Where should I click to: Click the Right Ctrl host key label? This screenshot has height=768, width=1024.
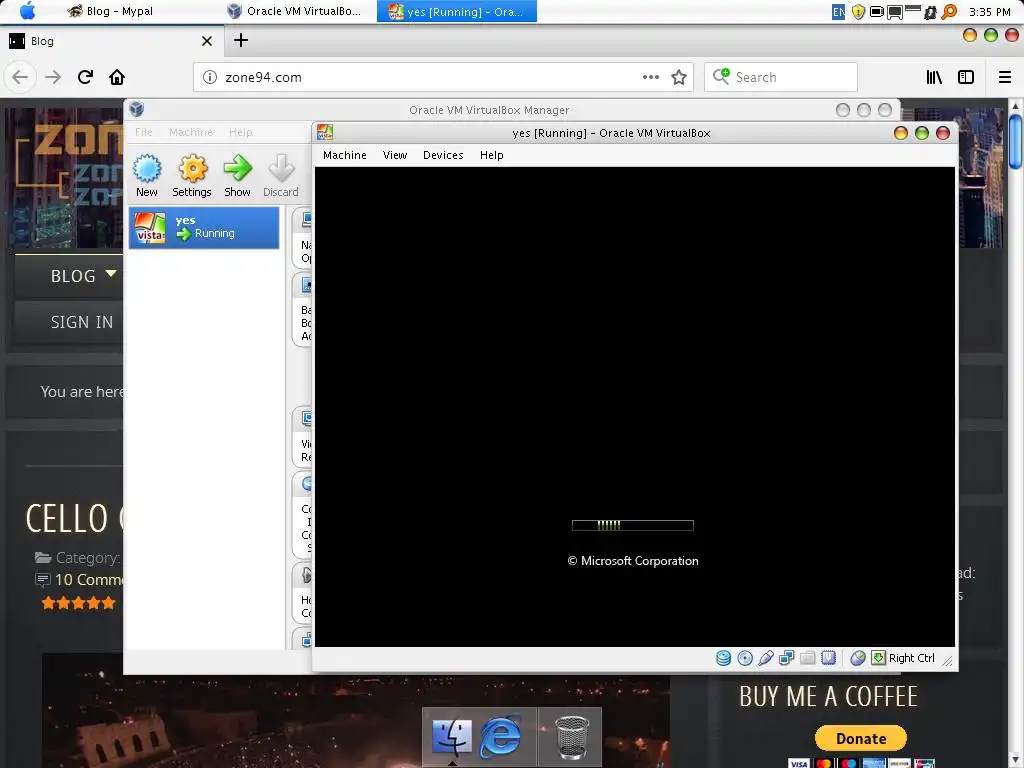click(912, 658)
